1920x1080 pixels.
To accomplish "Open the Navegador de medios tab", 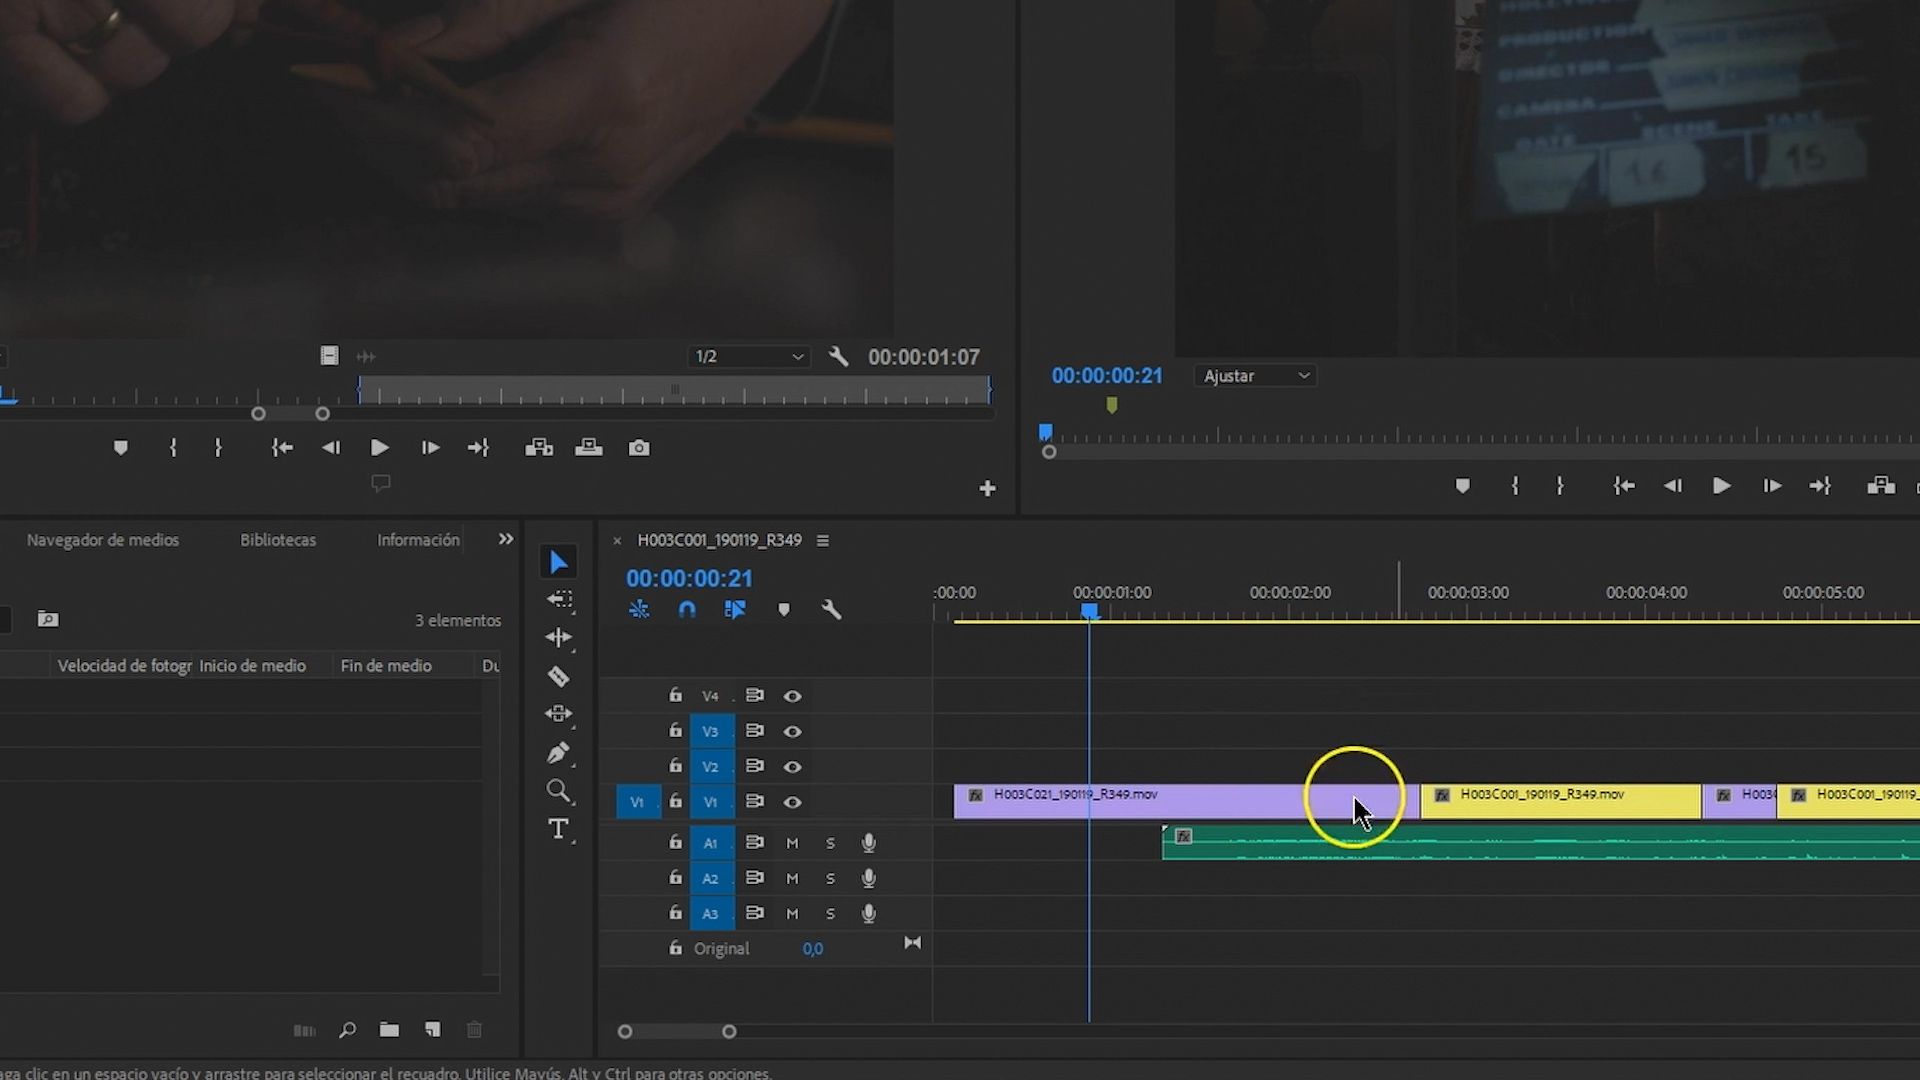I will click(103, 540).
